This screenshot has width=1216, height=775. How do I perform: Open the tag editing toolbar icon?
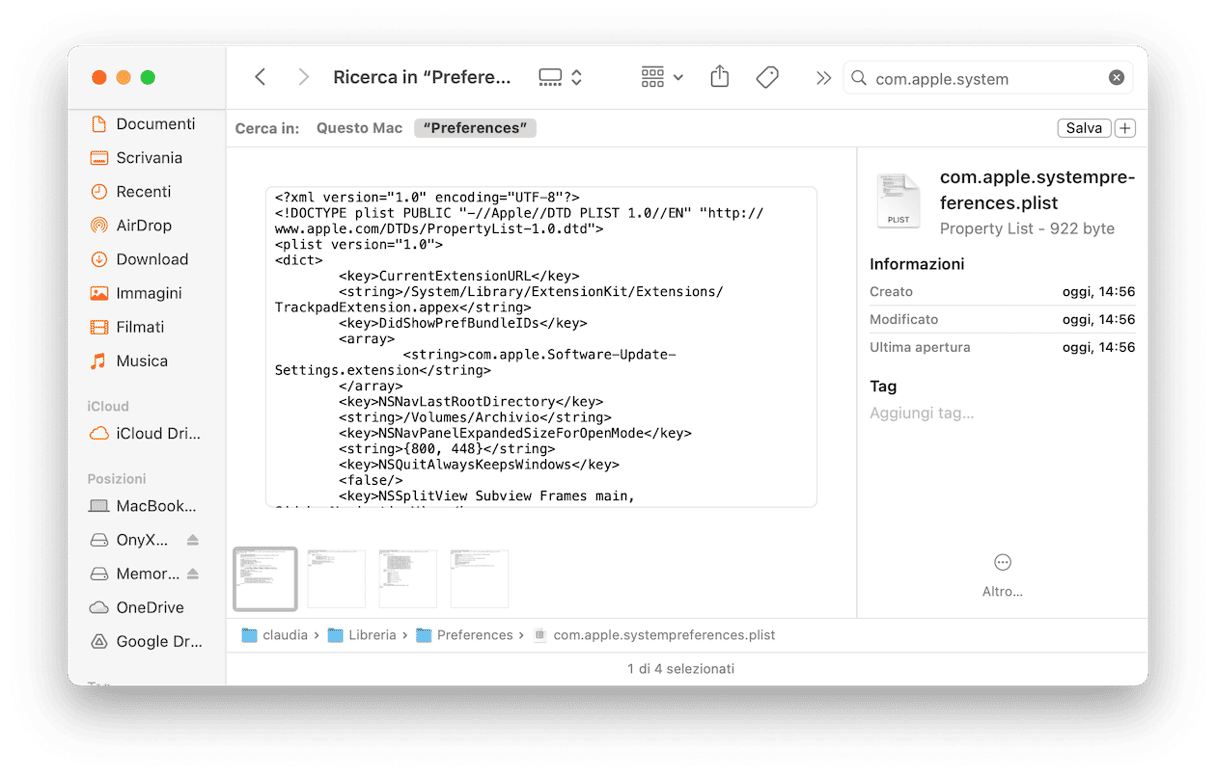click(767, 77)
